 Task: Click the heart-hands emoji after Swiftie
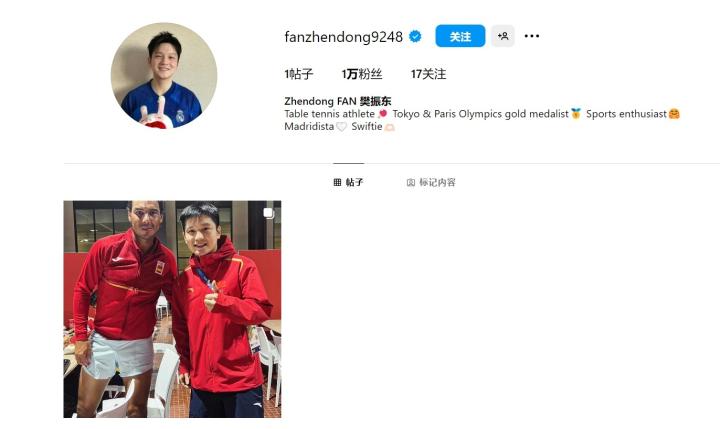point(389,127)
